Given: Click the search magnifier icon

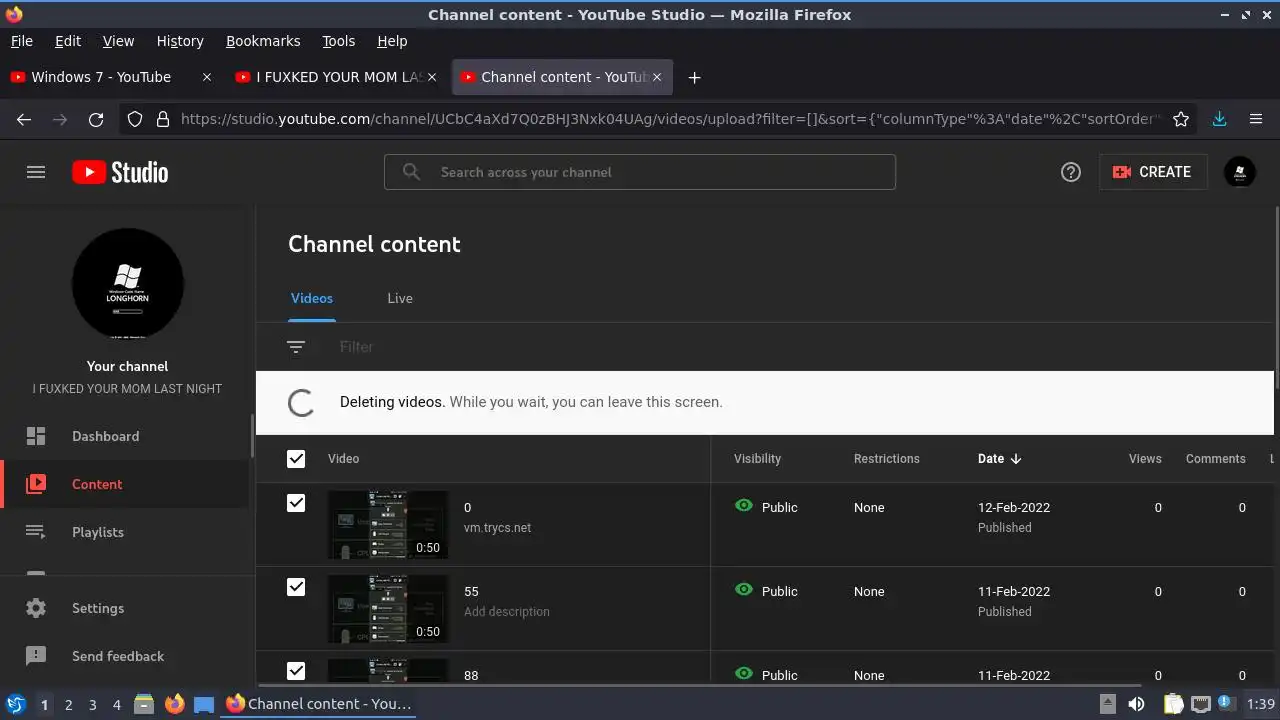Looking at the screenshot, I should click(x=411, y=172).
